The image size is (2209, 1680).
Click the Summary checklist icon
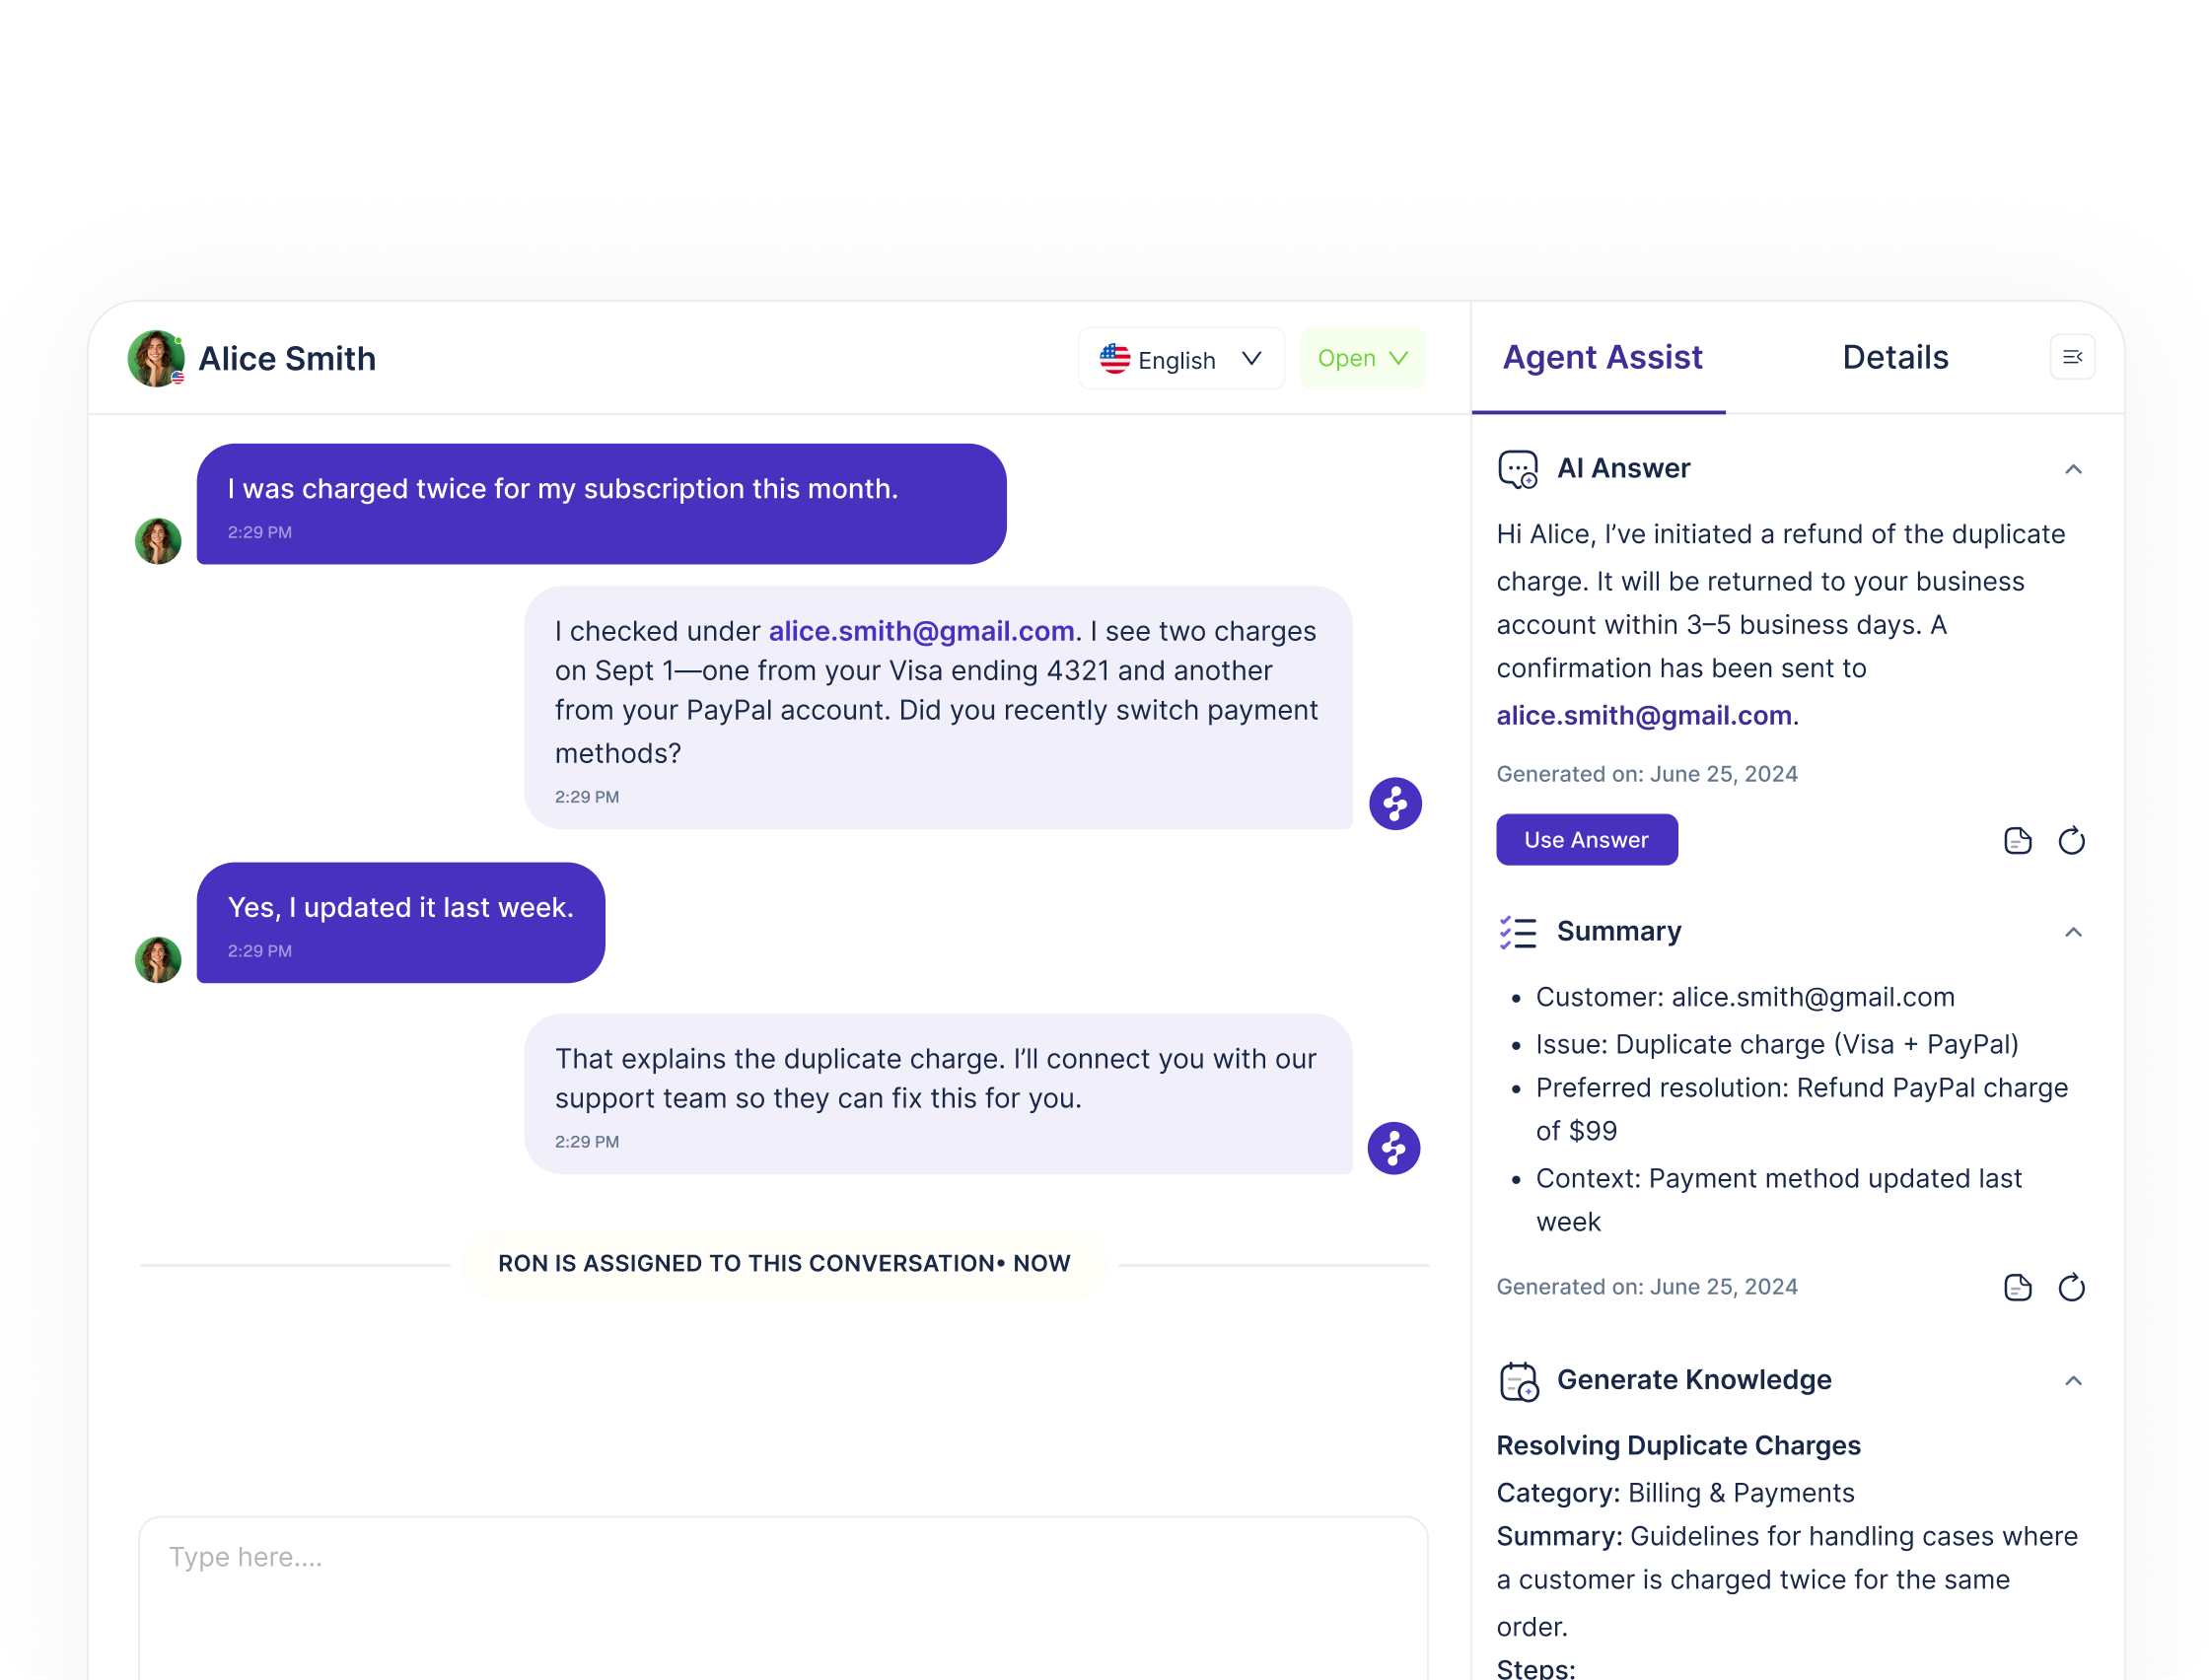(1517, 932)
